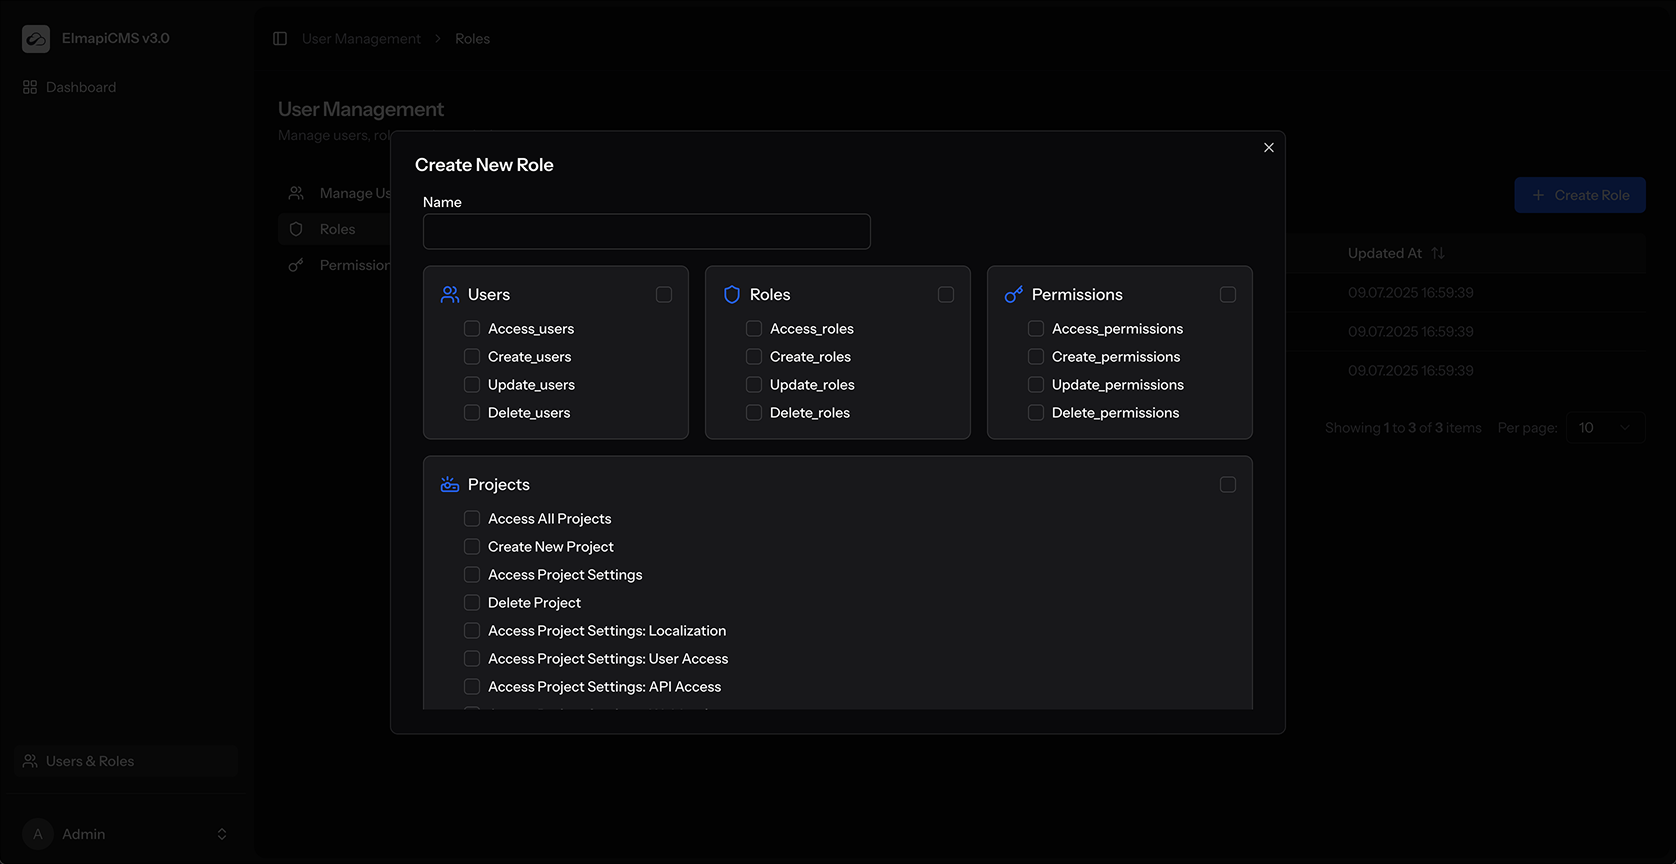Click the Admin avatar circle

38,834
